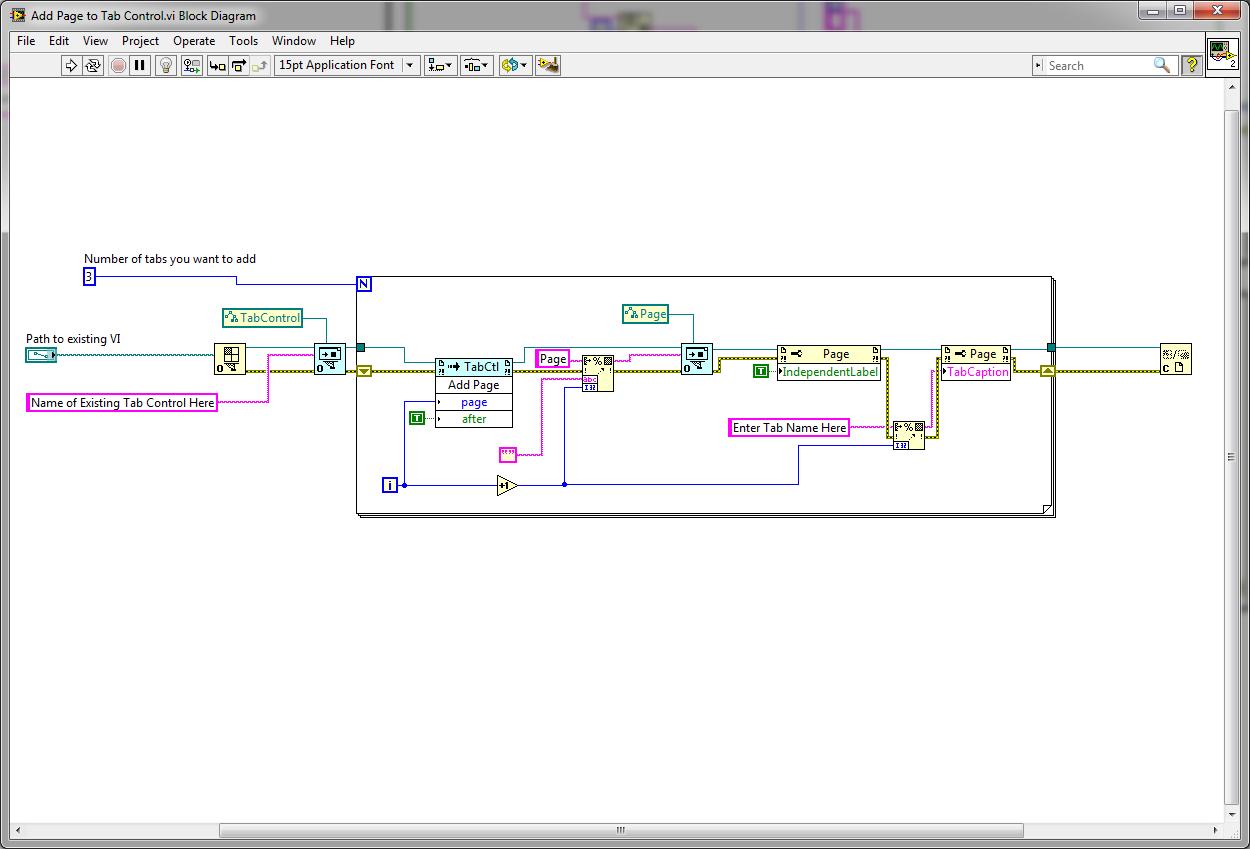The image size is (1250, 849).
Task: Open the 15pt Application Font dropdown
Action: point(347,65)
